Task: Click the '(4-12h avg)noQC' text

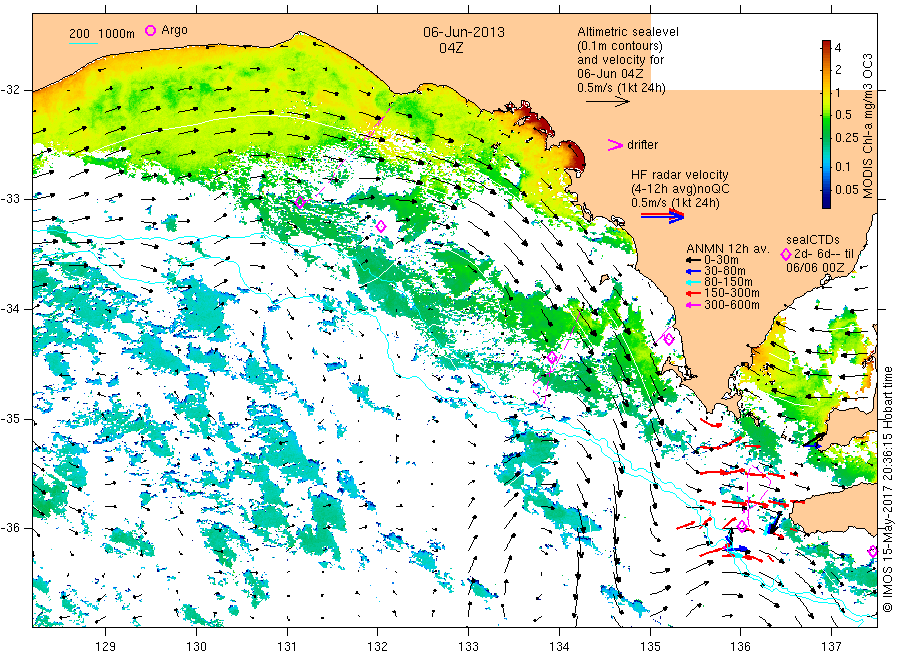Action: (x=680, y=189)
